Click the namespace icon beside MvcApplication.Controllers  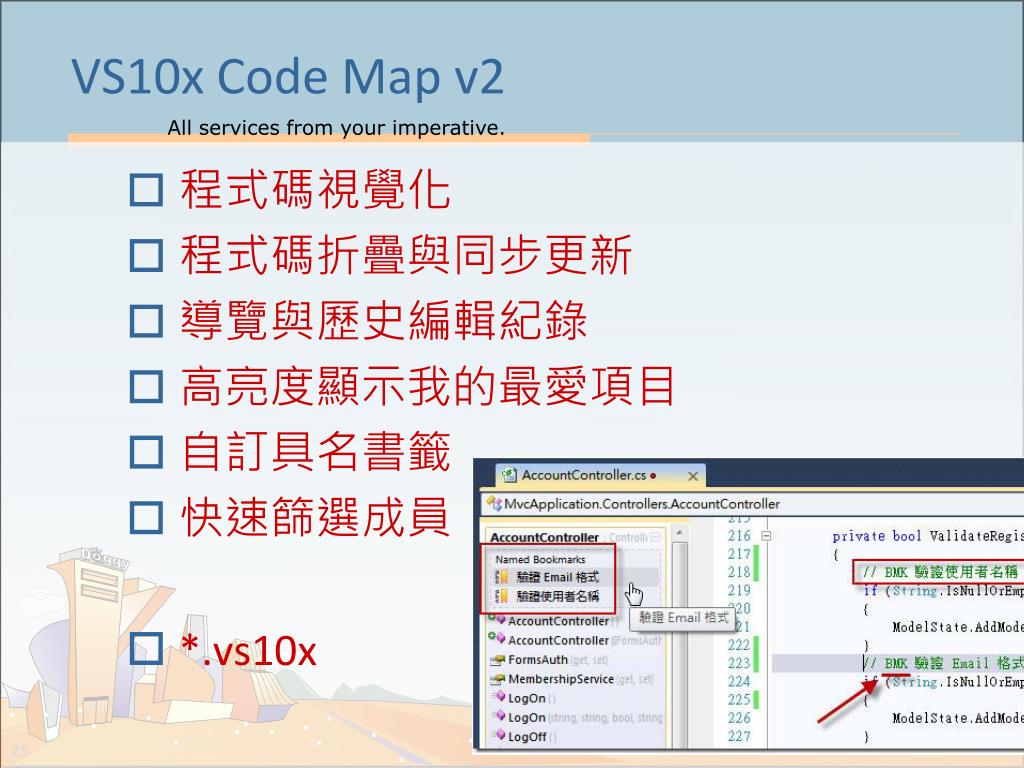point(494,504)
